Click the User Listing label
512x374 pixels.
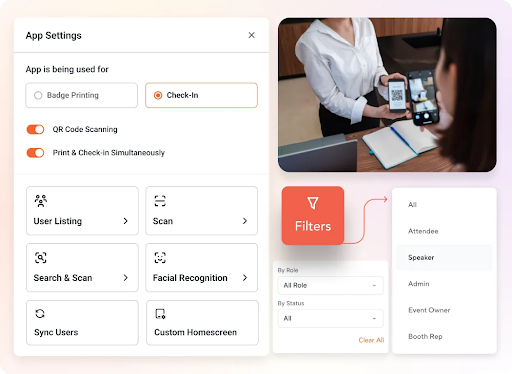tap(58, 221)
